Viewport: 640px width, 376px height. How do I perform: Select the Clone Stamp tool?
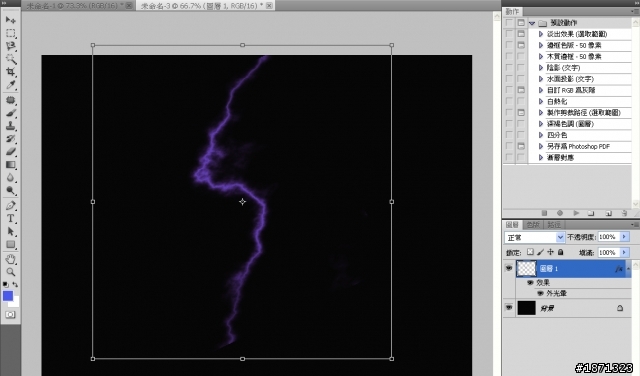point(11,126)
